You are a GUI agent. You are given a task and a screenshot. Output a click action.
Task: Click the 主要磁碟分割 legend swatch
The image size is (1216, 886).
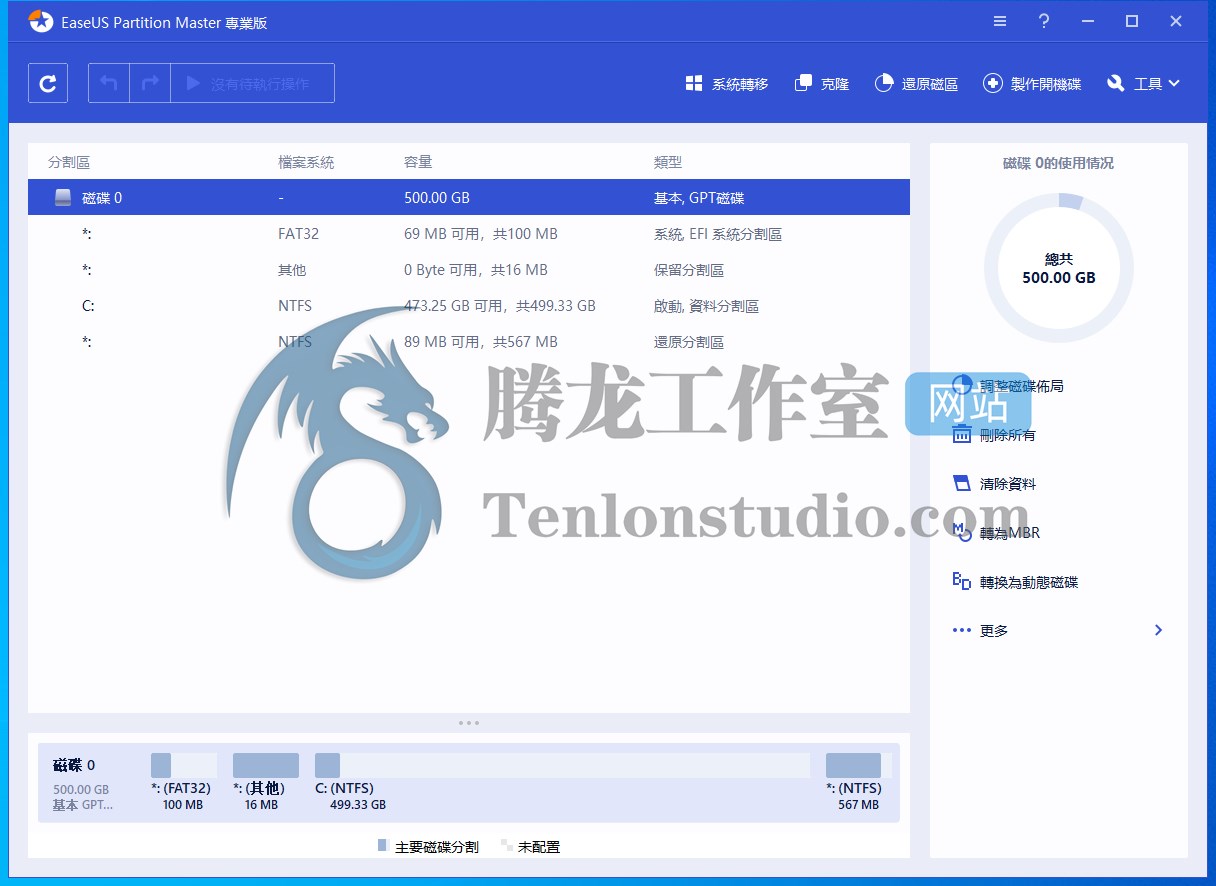point(382,845)
